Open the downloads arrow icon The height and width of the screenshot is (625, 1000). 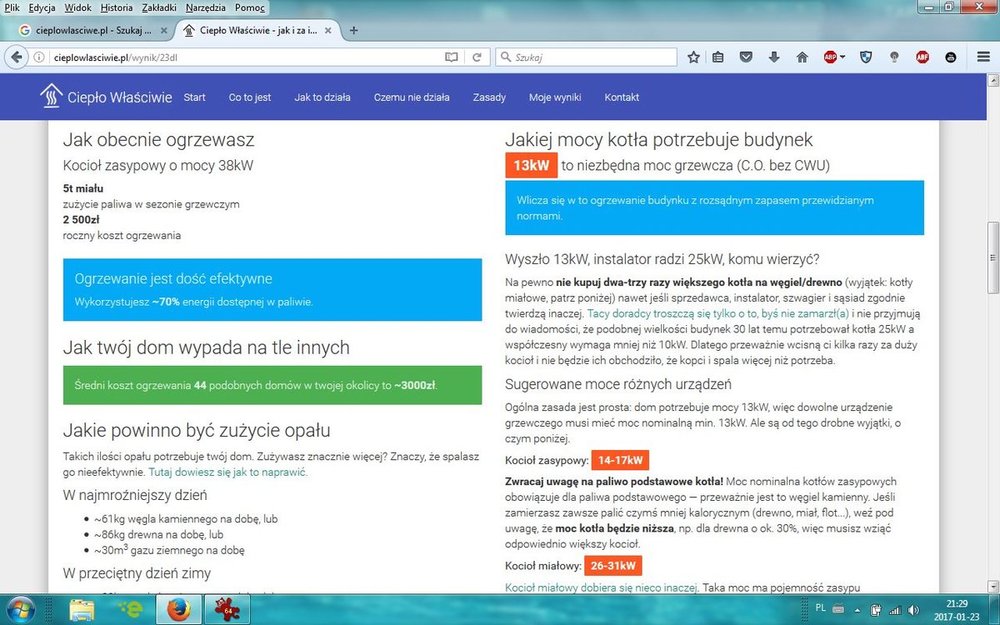click(x=774, y=58)
